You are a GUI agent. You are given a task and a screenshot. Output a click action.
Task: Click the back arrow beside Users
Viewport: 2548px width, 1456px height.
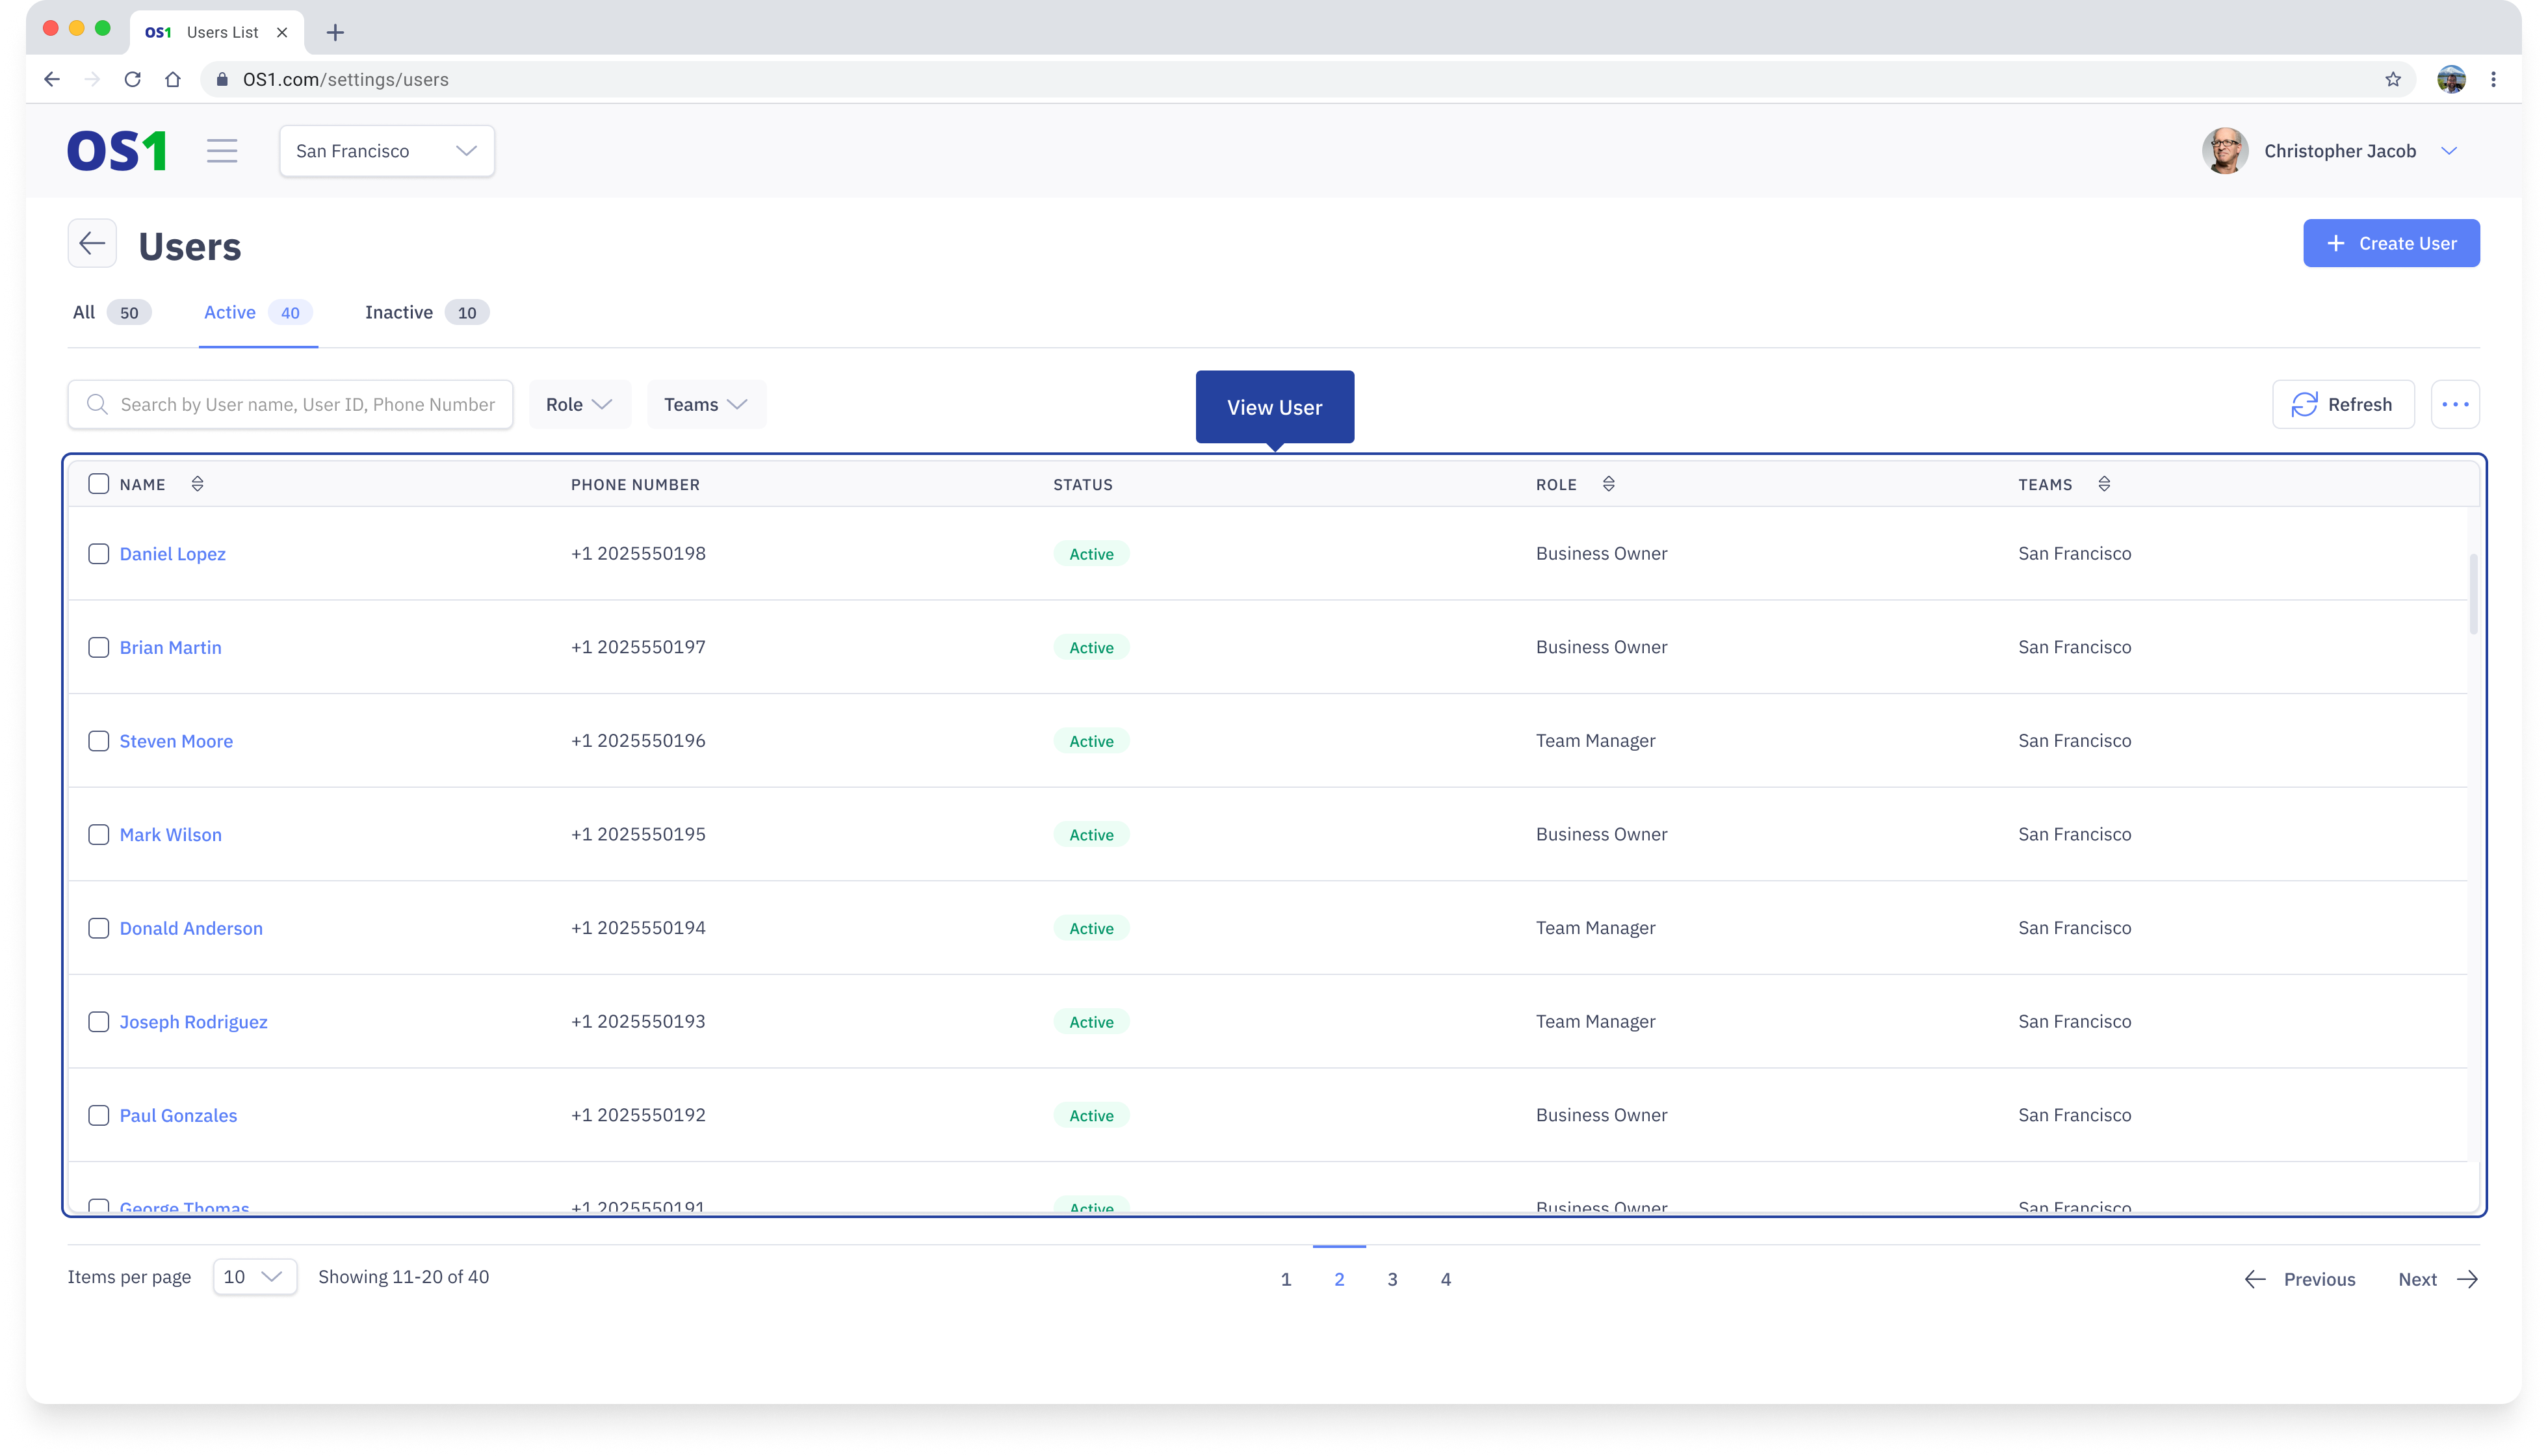coord(92,243)
